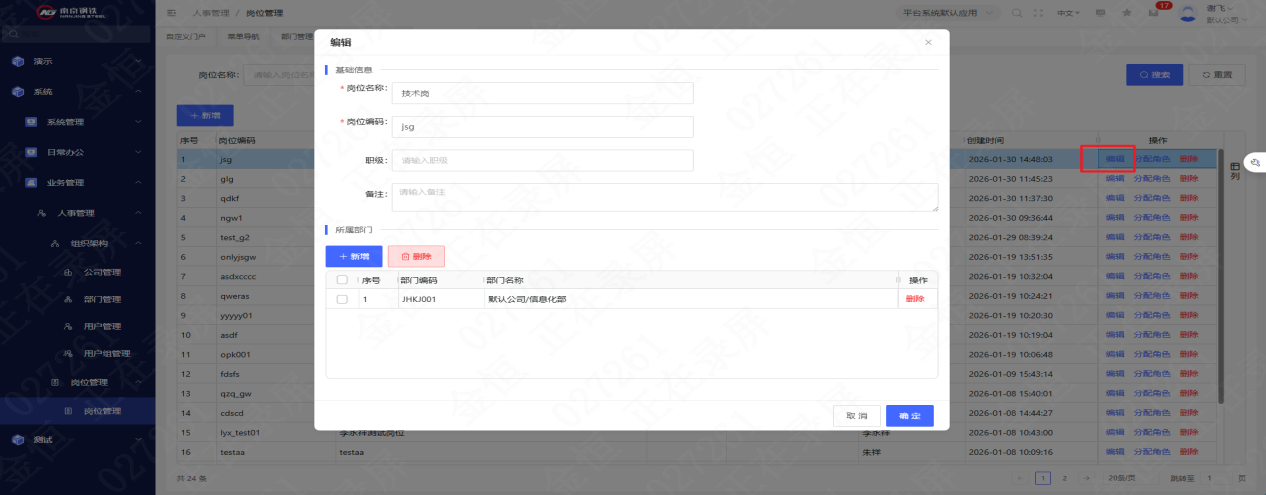Open the 中文 language dropdown

point(1070,13)
